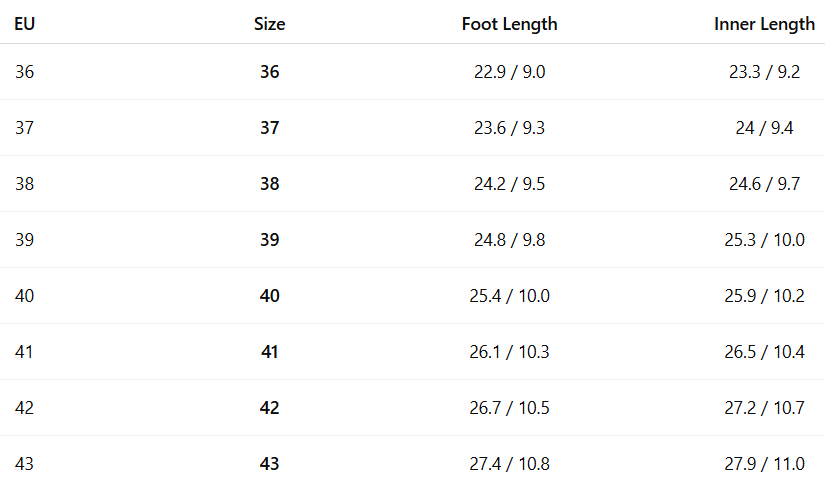Screen dimensions: 825x482
Task: Select bold size 36 cell
Action: [269, 72]
